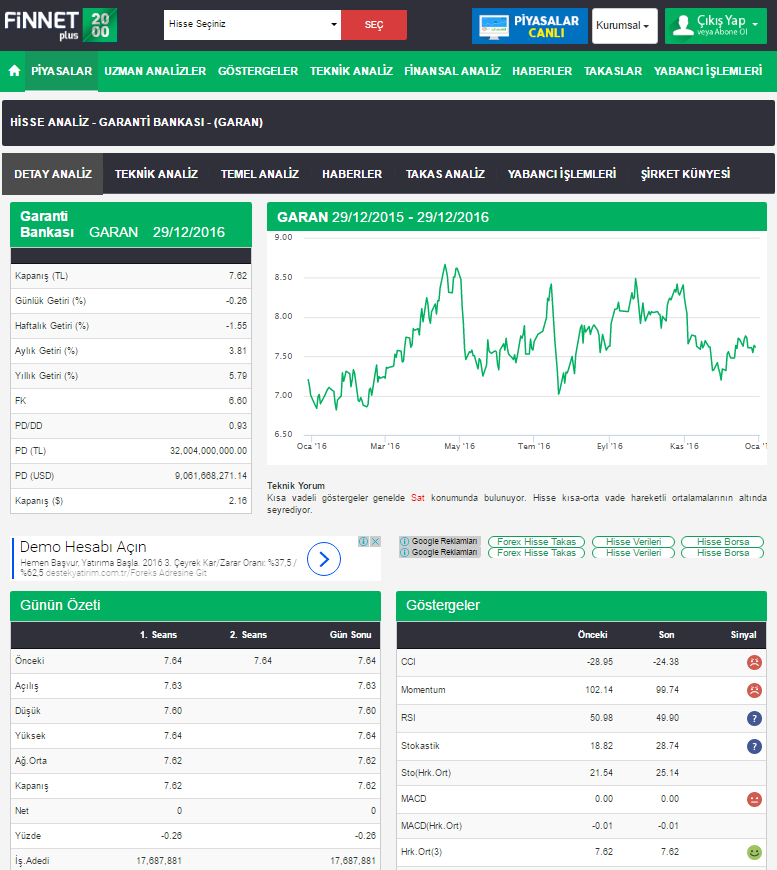Click the Yıllık Getiri (%) row label
The image size is (777, 870).
coord(47,376)
